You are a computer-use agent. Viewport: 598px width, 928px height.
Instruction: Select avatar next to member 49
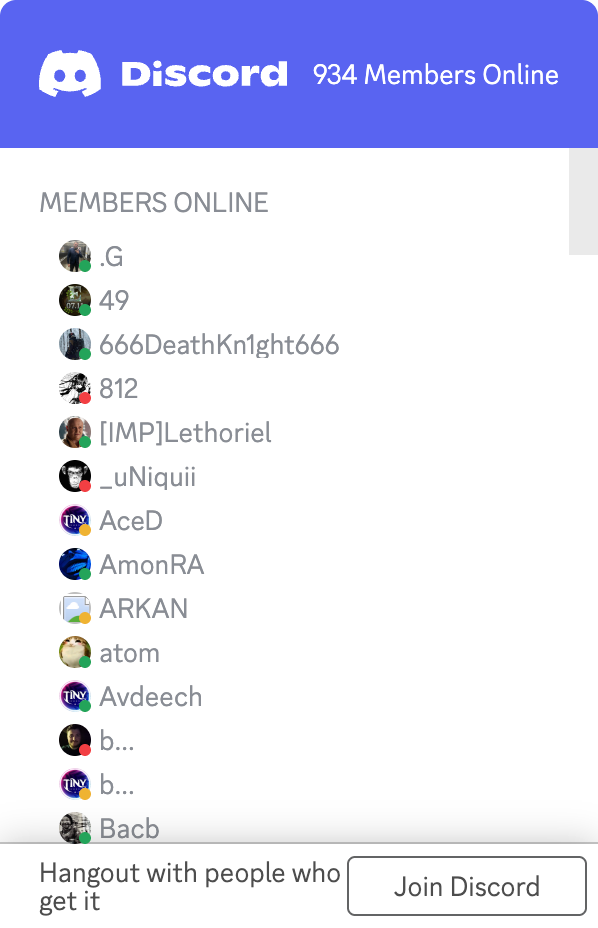[x=75, y=300]
